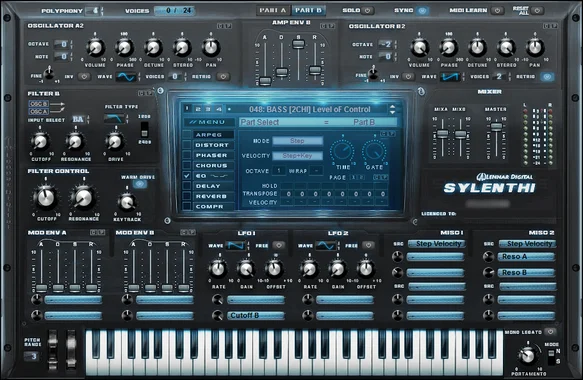
Task: Click LFO 1 Rate knob
Action: tap(218, 268)
